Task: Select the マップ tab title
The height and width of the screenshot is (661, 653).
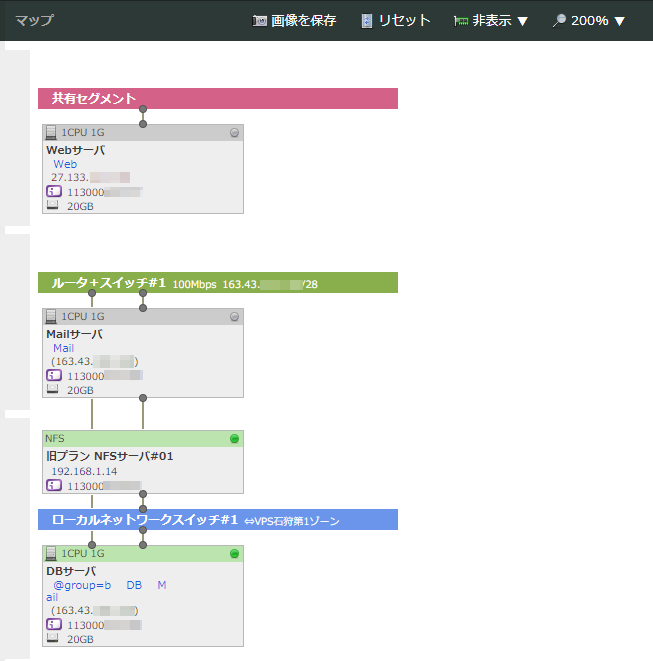Action: click(x=34, y=21)
